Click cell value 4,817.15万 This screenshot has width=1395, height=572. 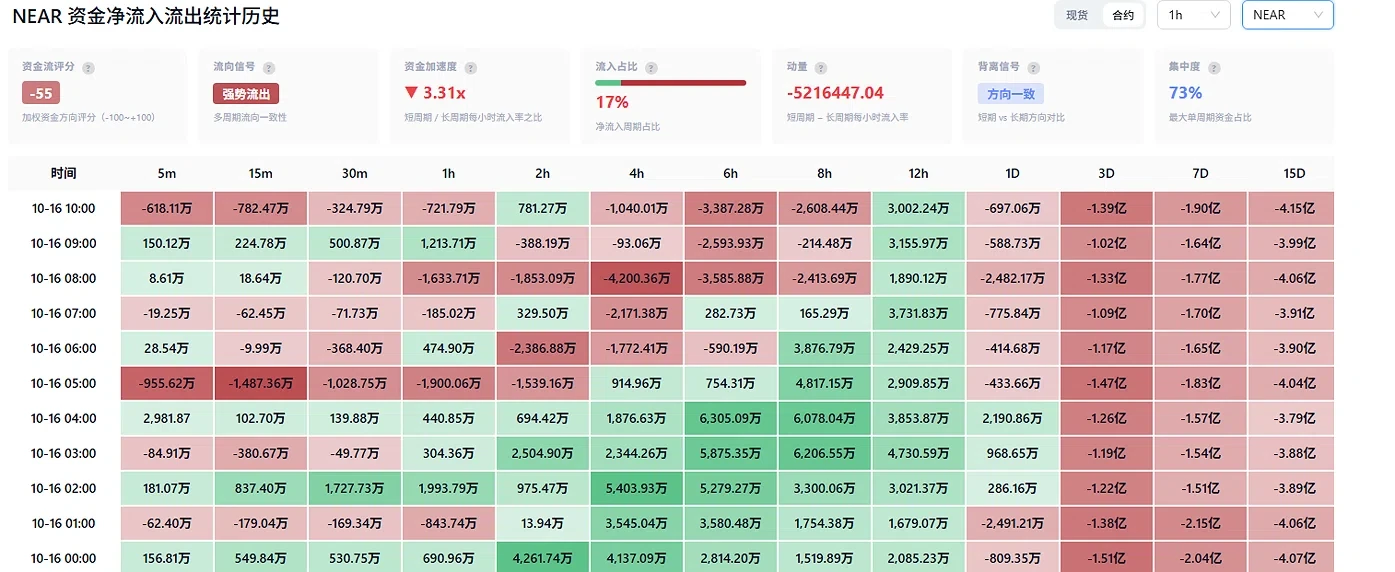click(x=824, y=383)
